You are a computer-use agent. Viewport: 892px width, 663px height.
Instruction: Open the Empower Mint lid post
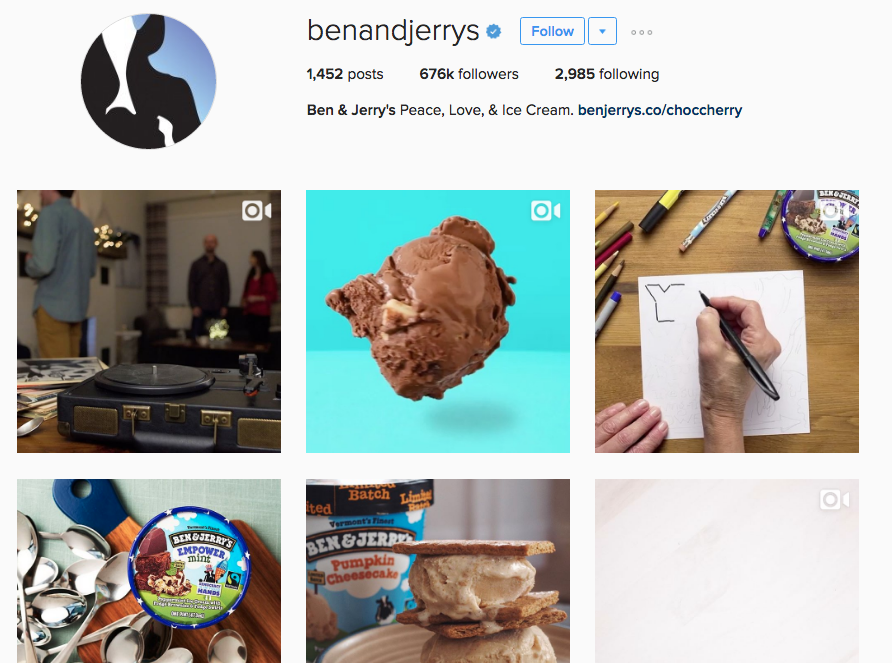coord(149,571)
